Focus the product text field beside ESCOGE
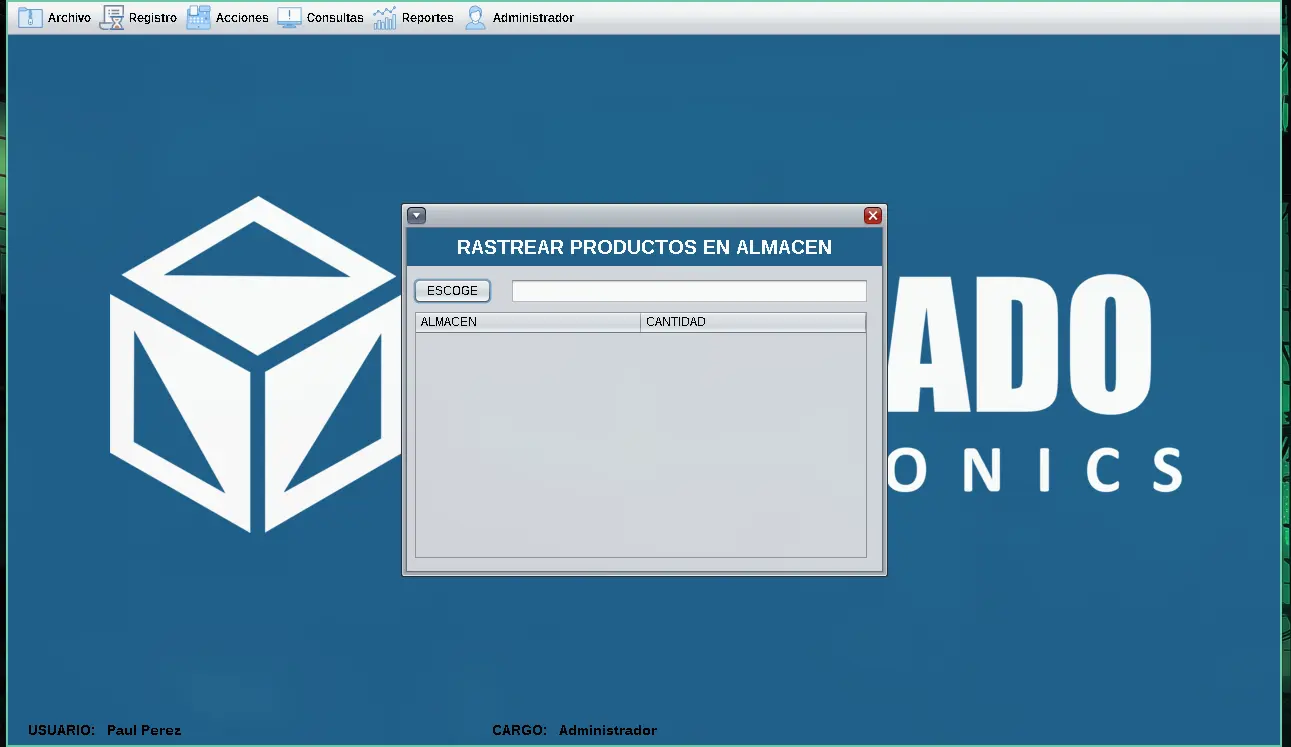This screenshot has width=1291, height=747. point(689,291)
